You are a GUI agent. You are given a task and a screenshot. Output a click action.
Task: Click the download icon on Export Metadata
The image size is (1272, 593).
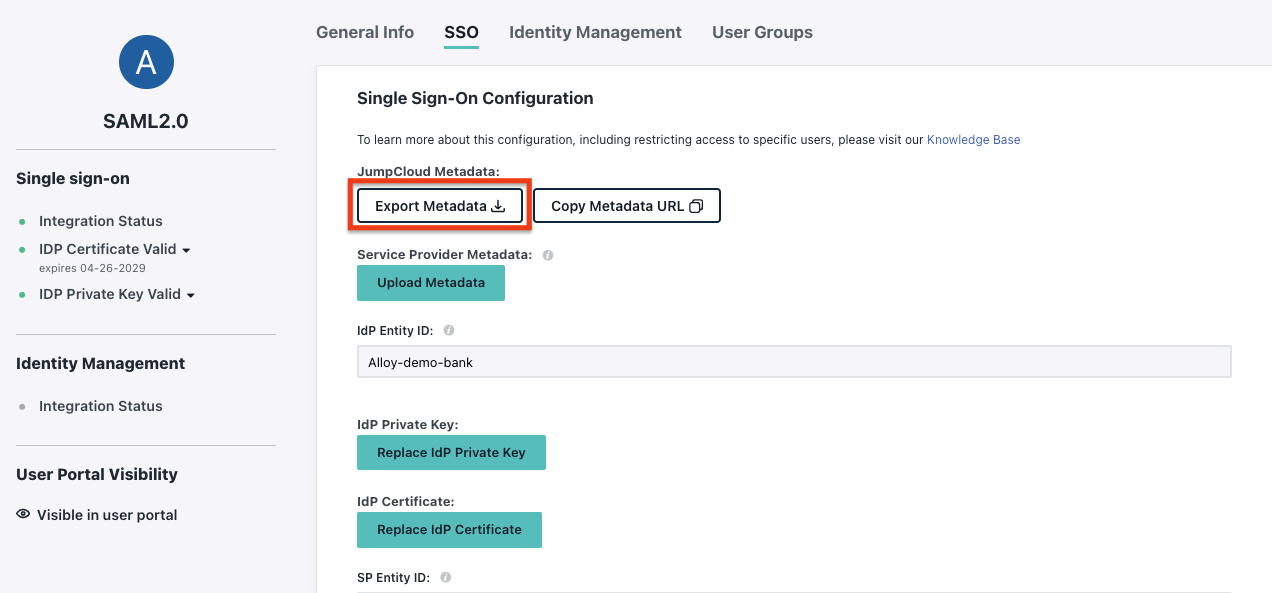tap(498, 206)
